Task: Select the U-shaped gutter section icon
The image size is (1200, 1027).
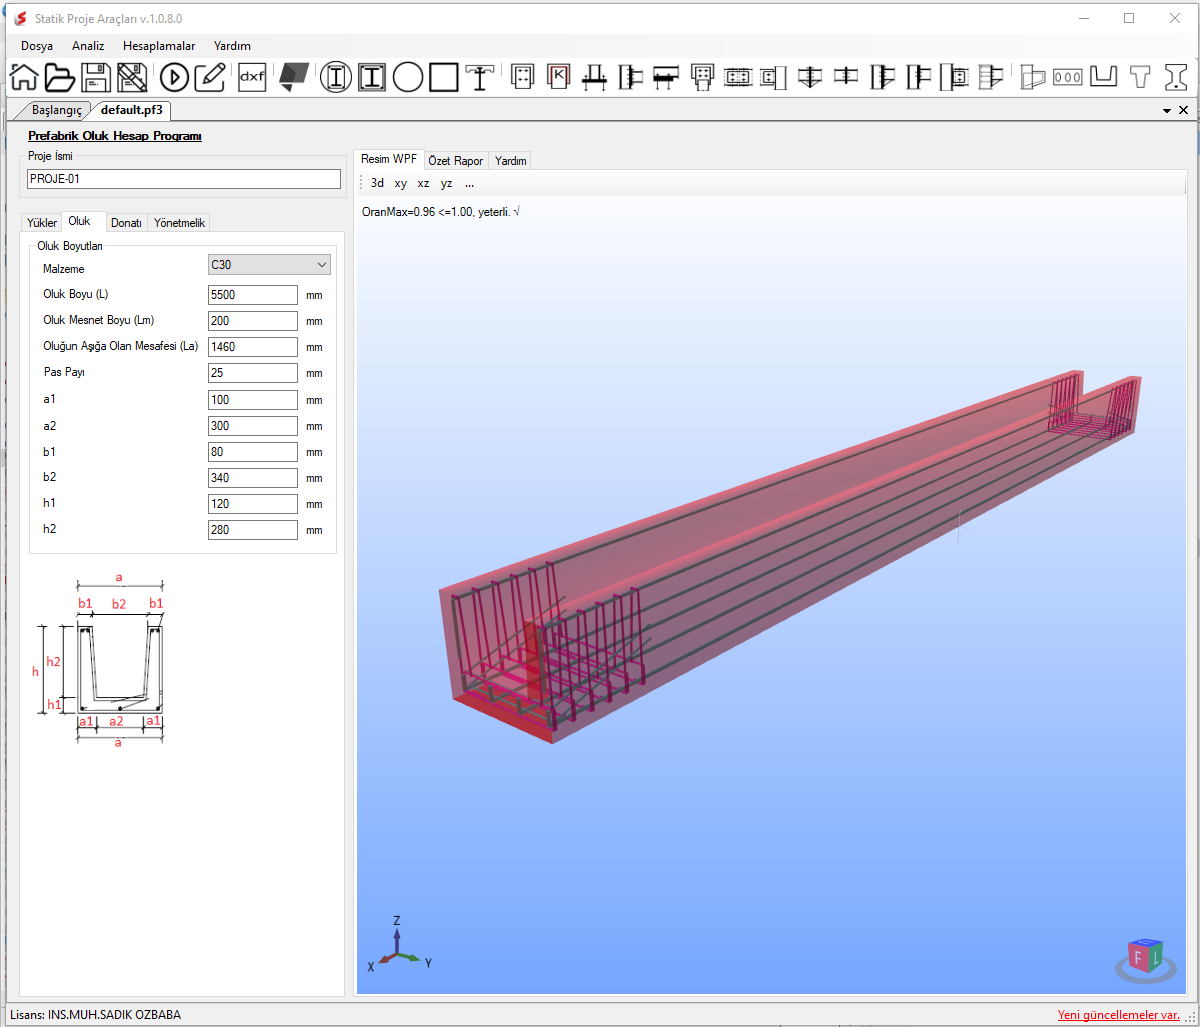Action: [1104, 77]
